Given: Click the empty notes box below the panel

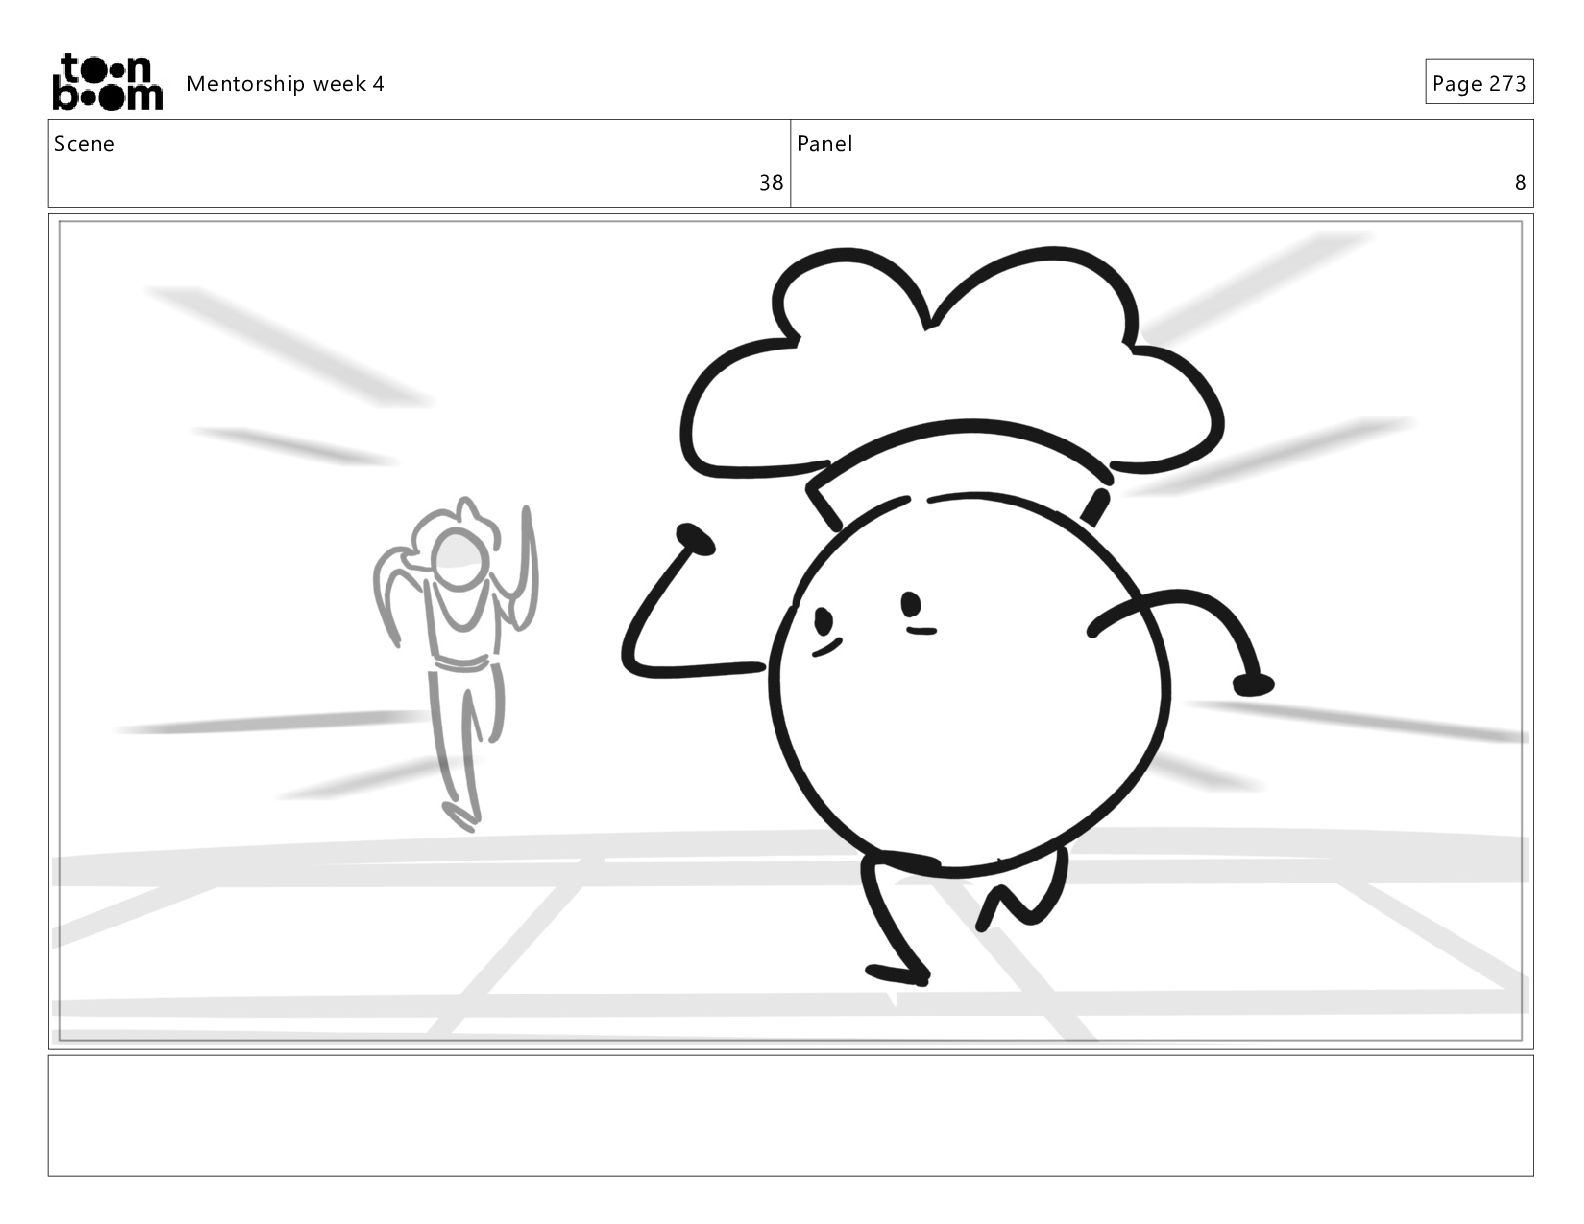Looking at the screenshot, I should click(791, 1115).
